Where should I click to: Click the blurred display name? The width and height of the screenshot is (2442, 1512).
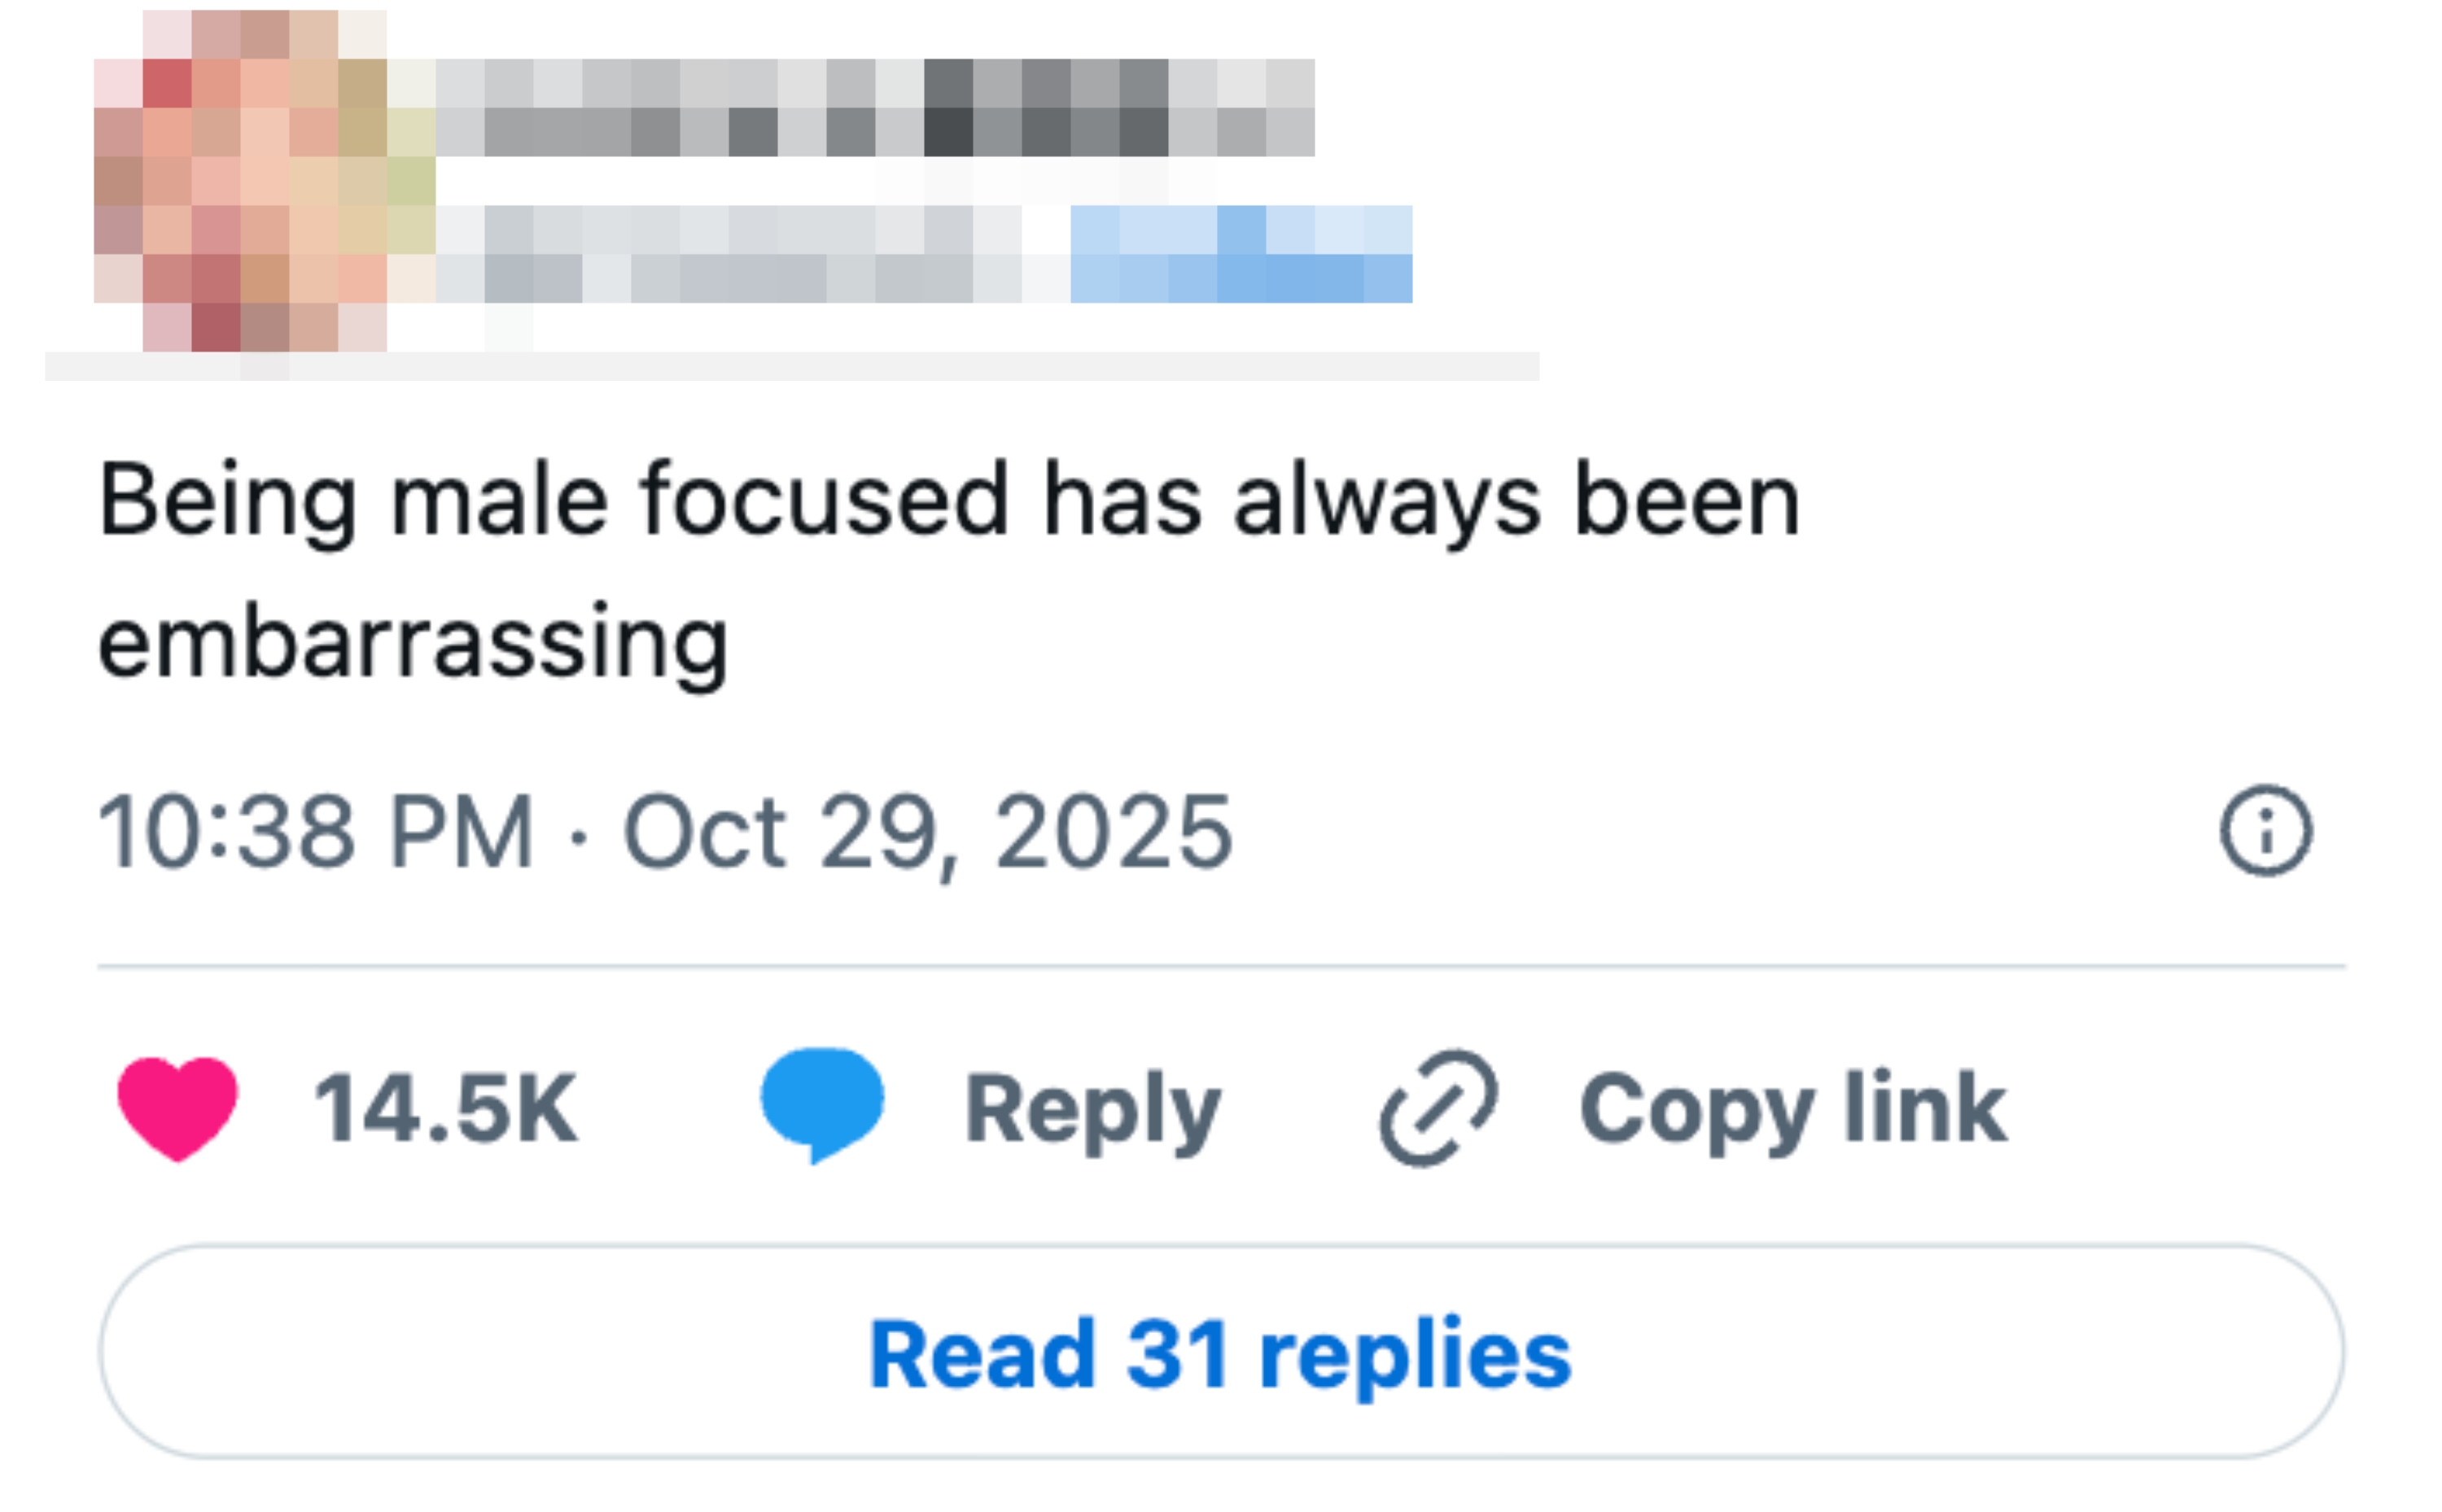tap(874, 107)
